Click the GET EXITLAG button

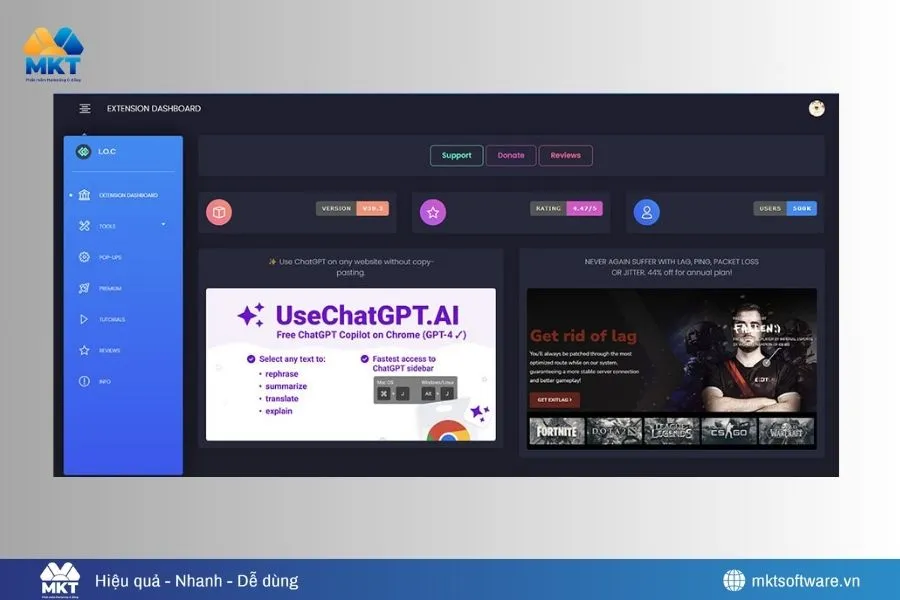(x=554, y=400)
